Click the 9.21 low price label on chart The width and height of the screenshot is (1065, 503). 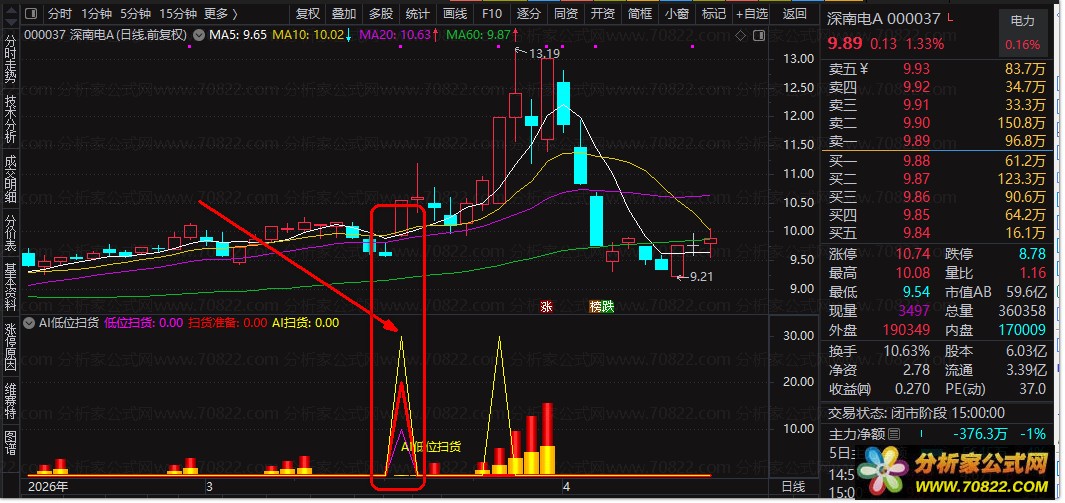701,277
